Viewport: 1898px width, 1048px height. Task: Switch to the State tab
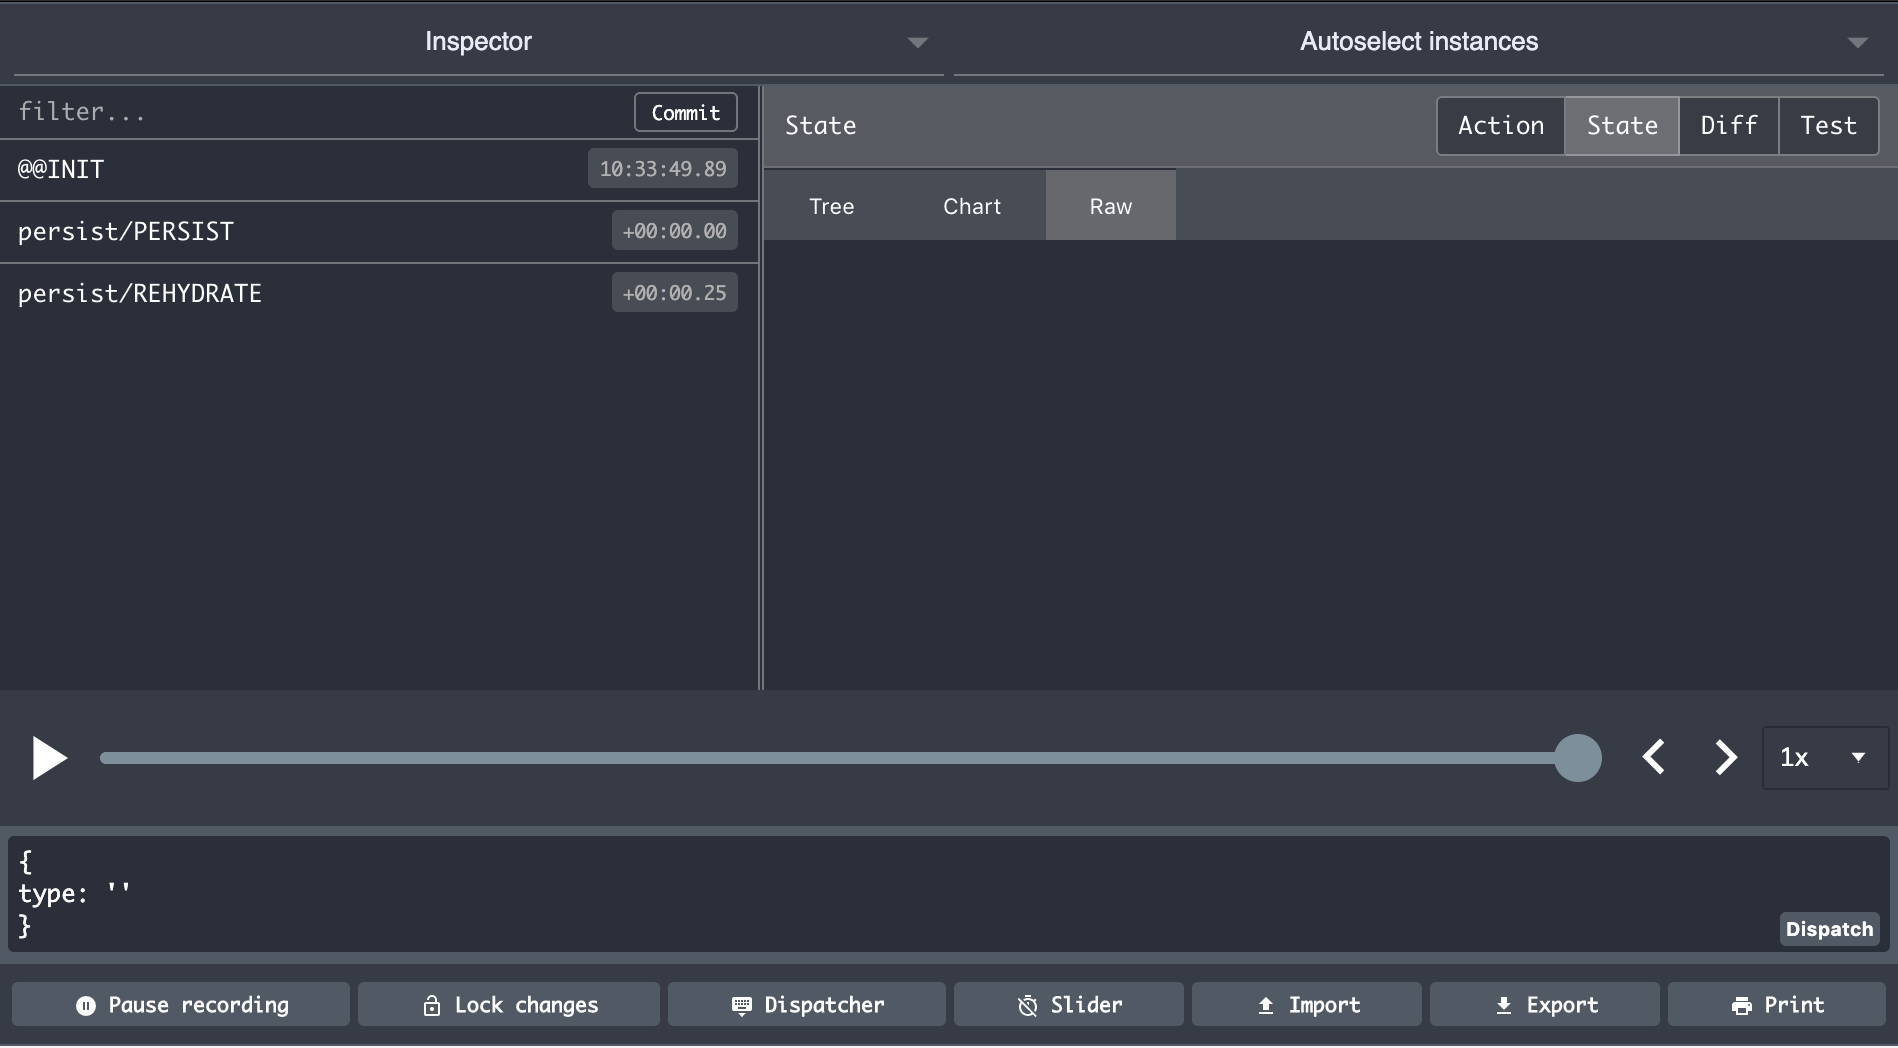(1622, 126)
